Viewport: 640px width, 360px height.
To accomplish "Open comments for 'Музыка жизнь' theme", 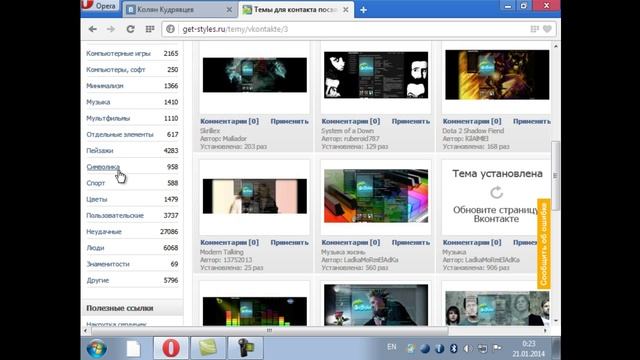I will pyautogui.click(x=351, y=242).
